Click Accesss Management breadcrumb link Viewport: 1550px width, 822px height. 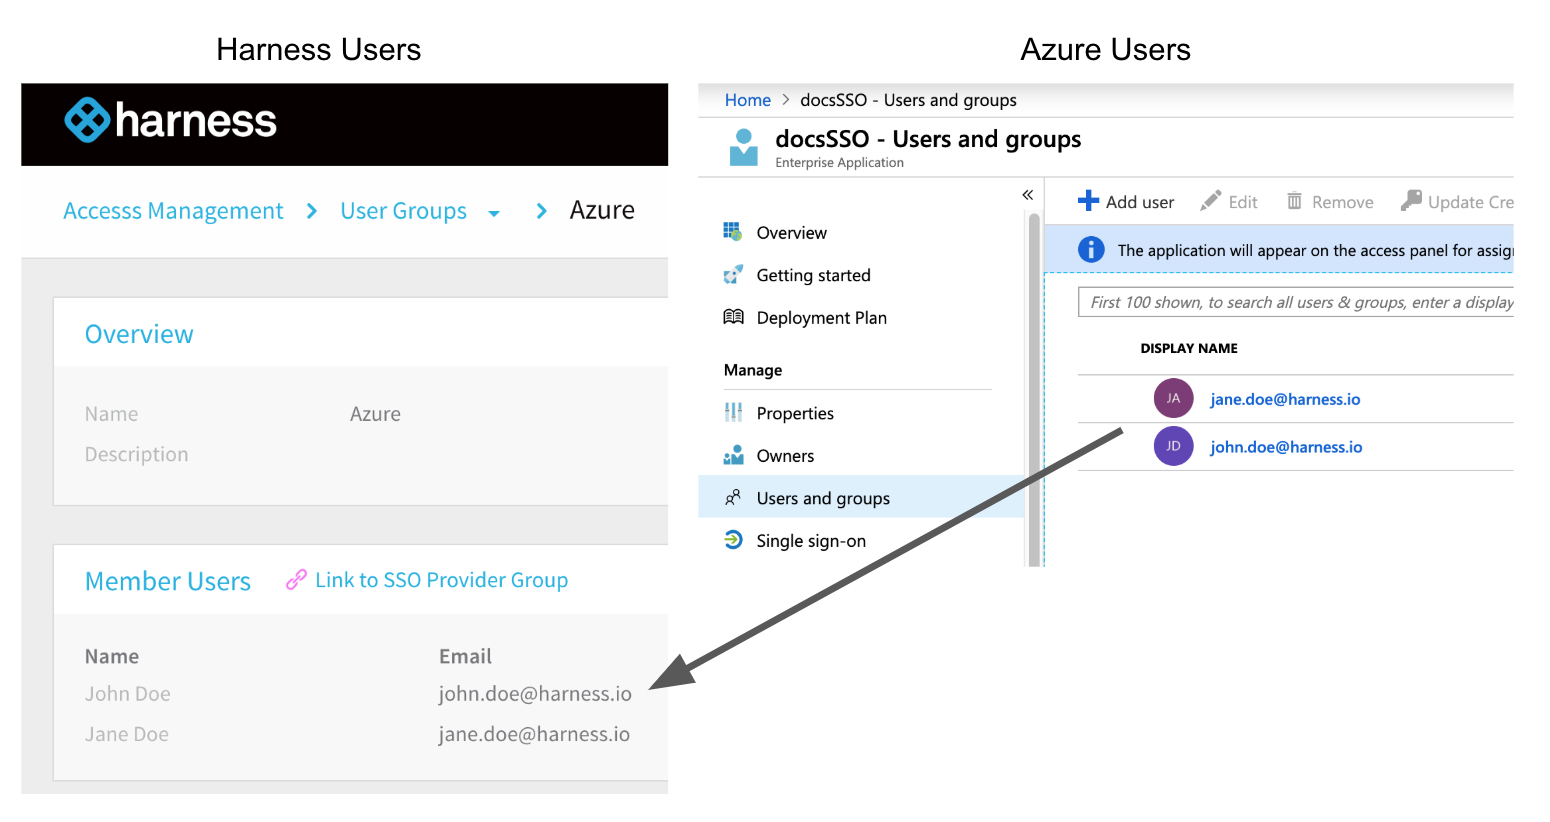point(173,211)
